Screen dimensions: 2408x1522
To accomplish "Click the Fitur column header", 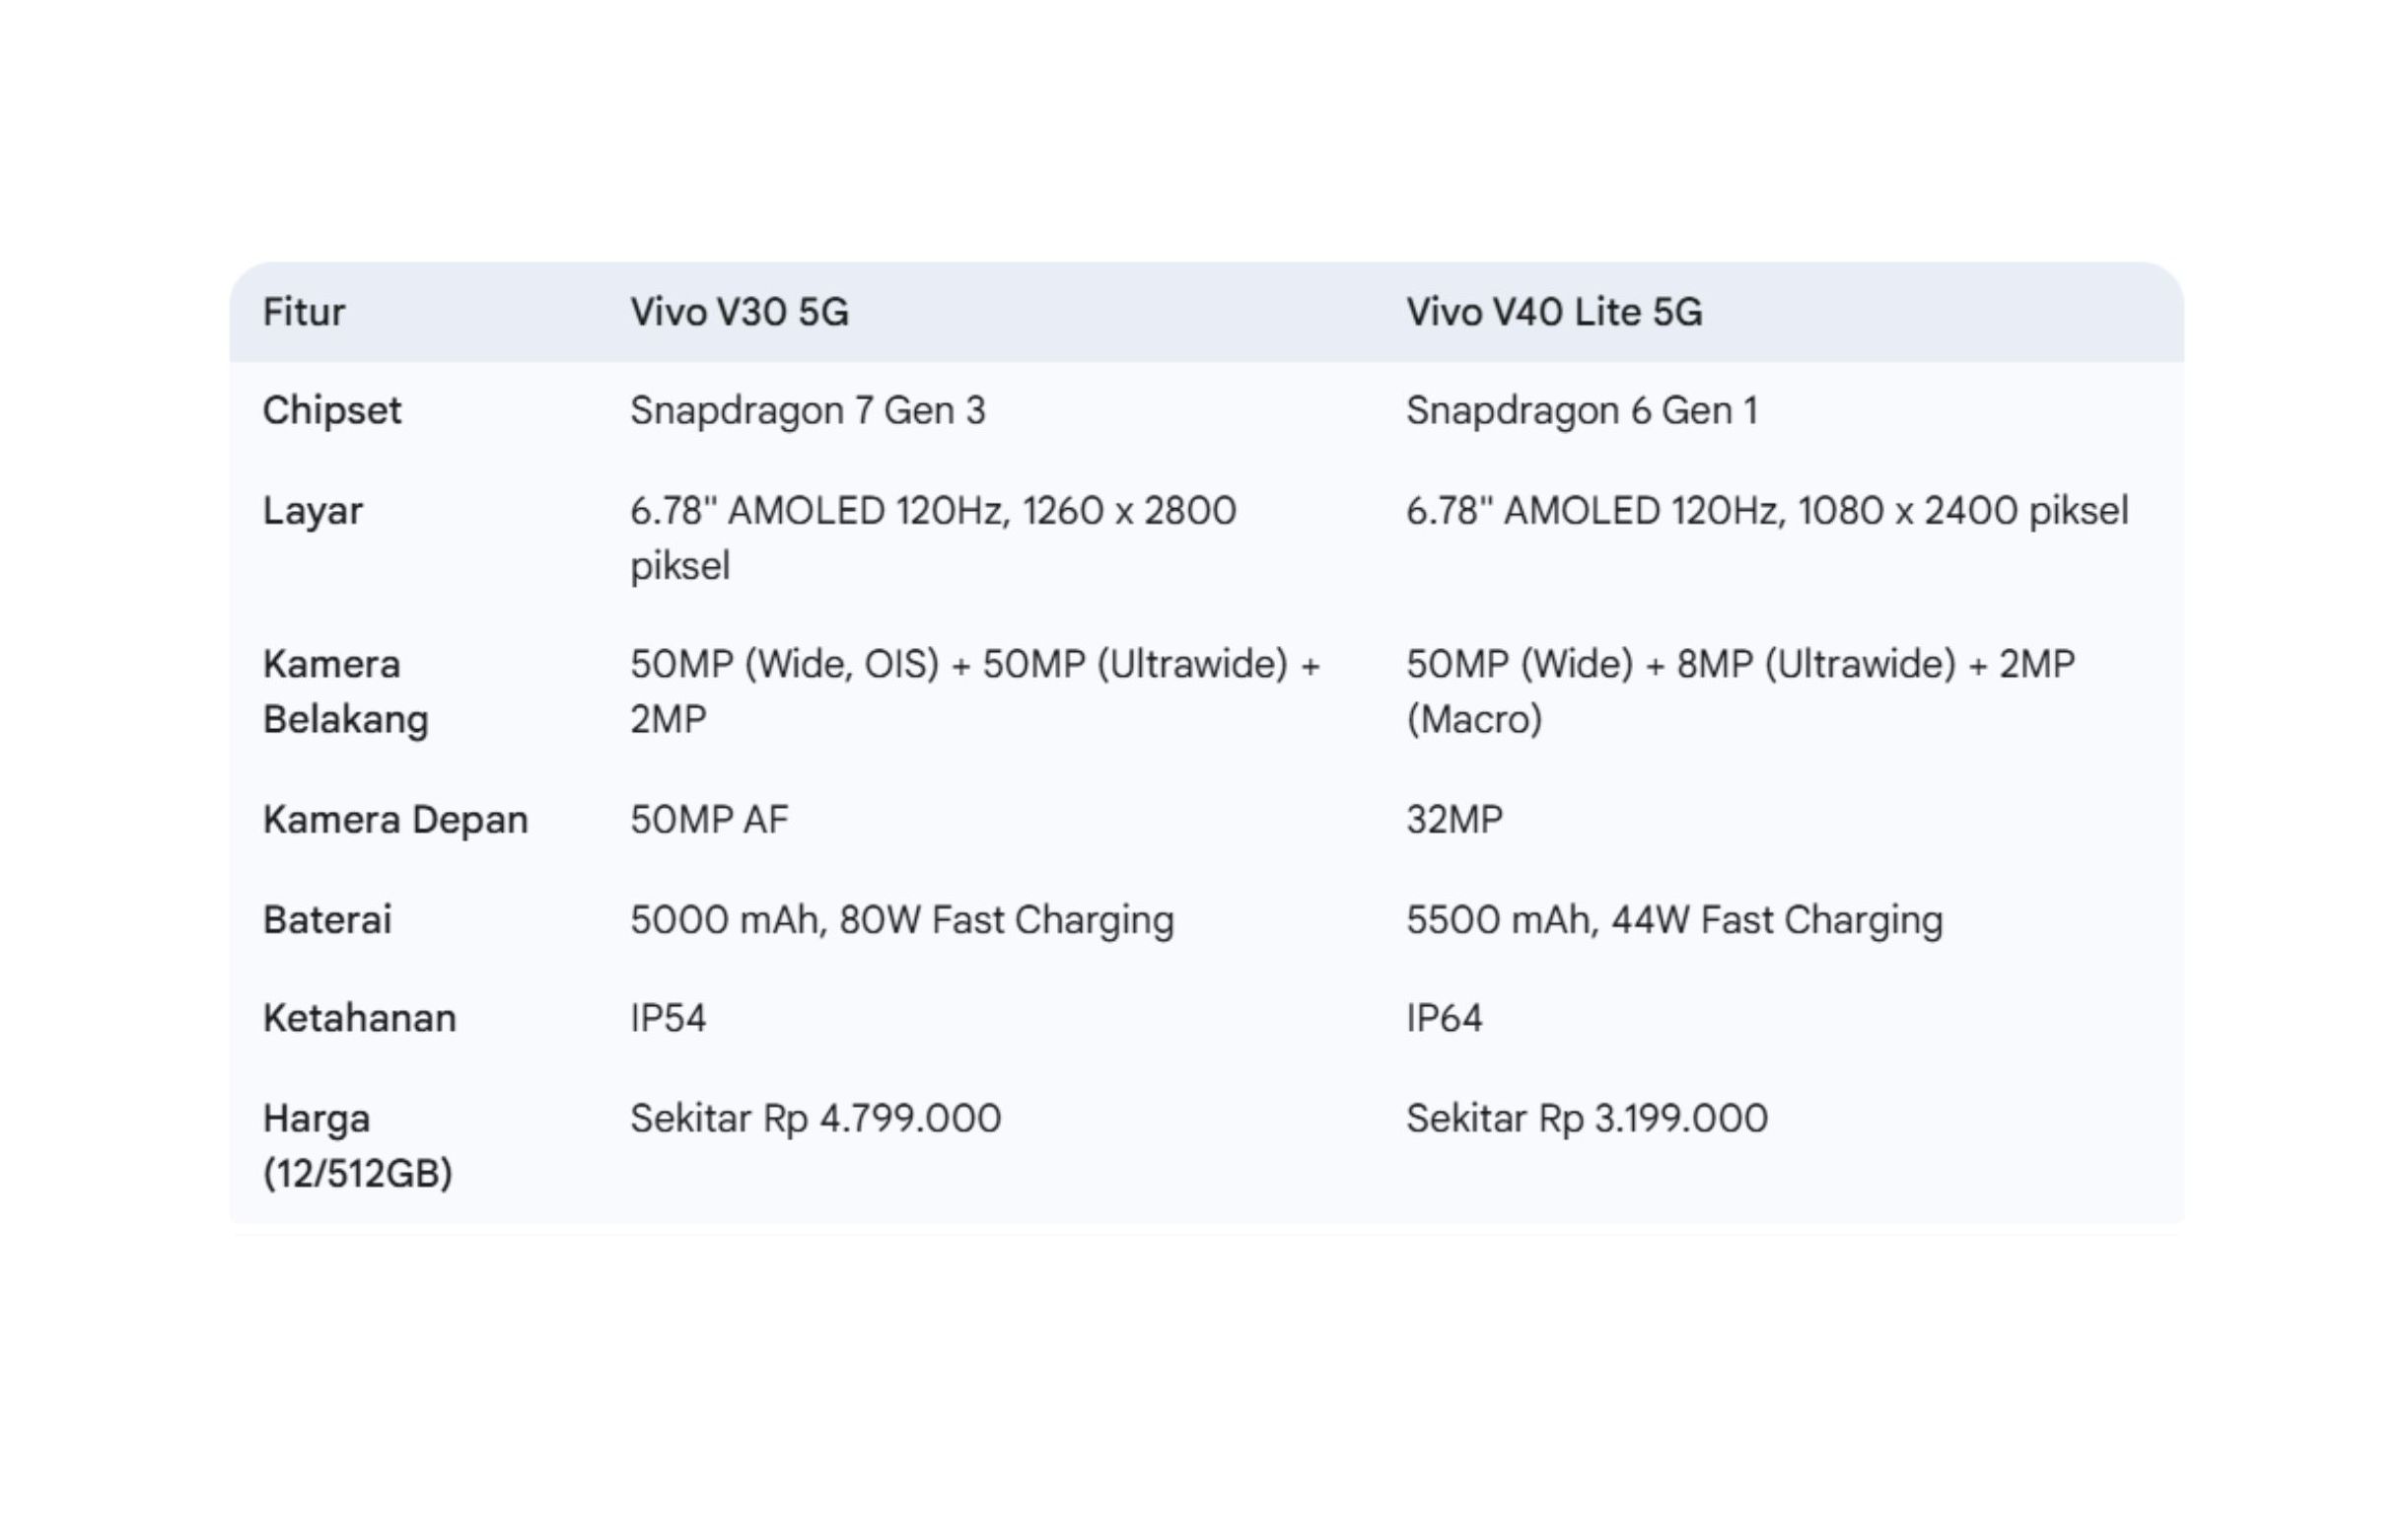I will coord(304,312).
